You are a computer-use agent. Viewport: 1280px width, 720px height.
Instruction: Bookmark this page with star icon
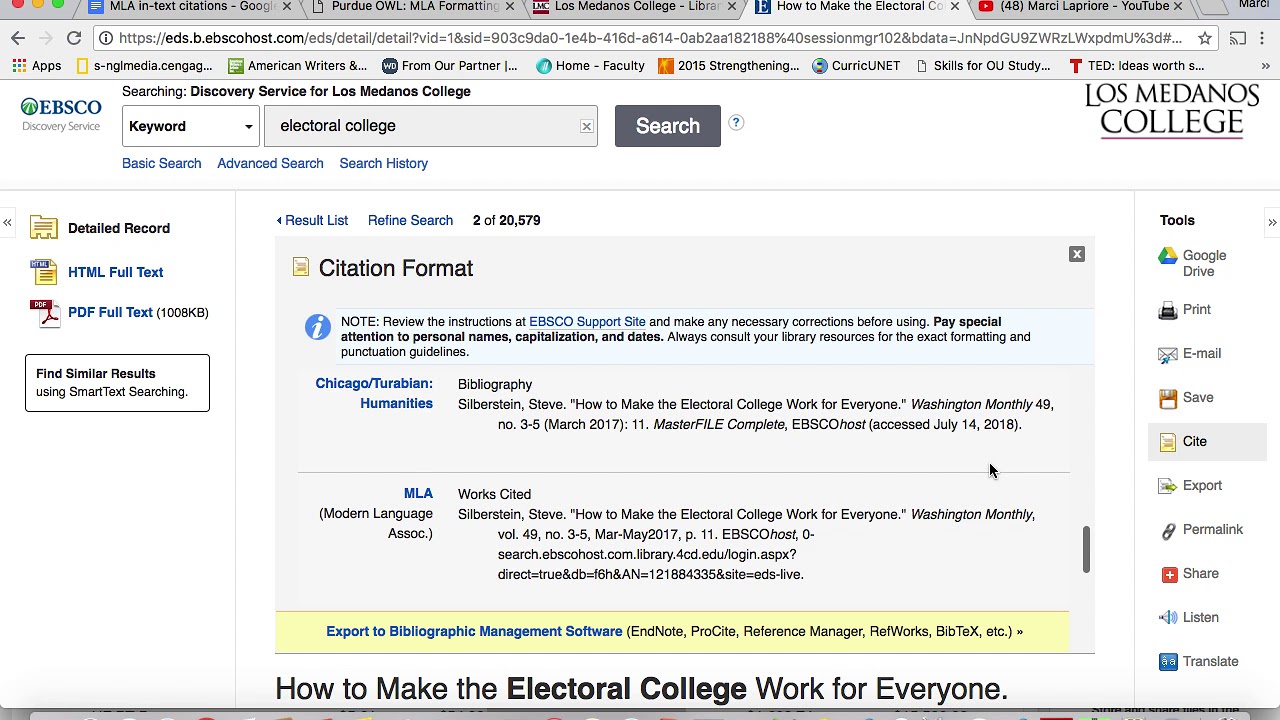point(1205,38)
